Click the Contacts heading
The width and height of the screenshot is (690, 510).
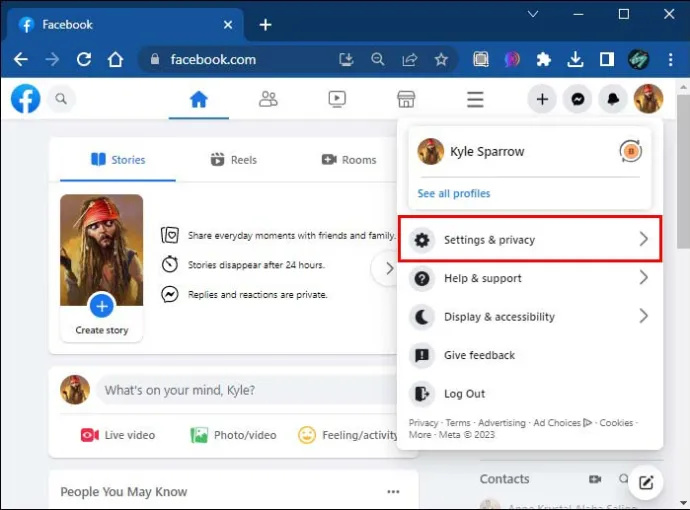[x=504, y=479]
